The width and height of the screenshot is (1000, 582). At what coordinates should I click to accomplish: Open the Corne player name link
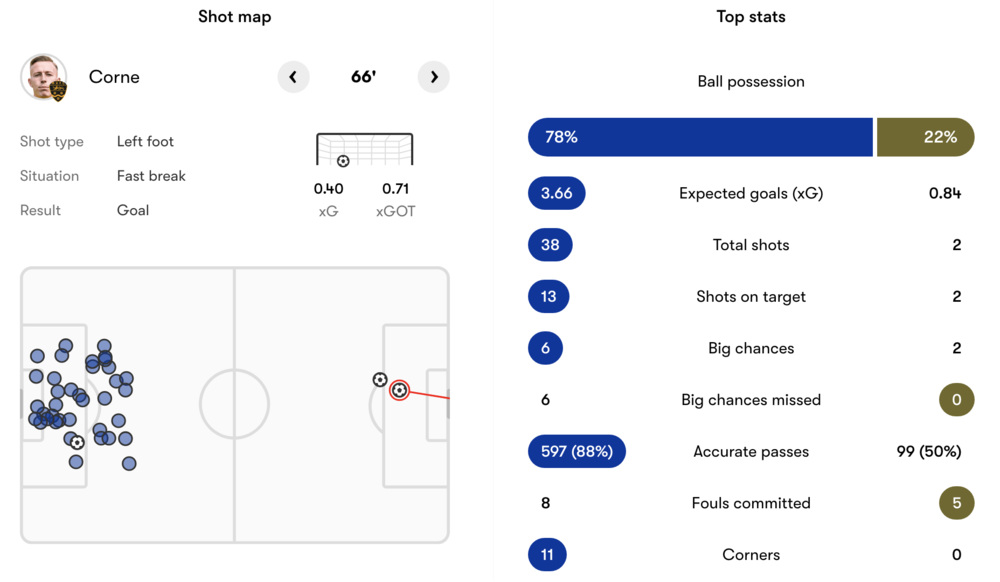(114, 77)
